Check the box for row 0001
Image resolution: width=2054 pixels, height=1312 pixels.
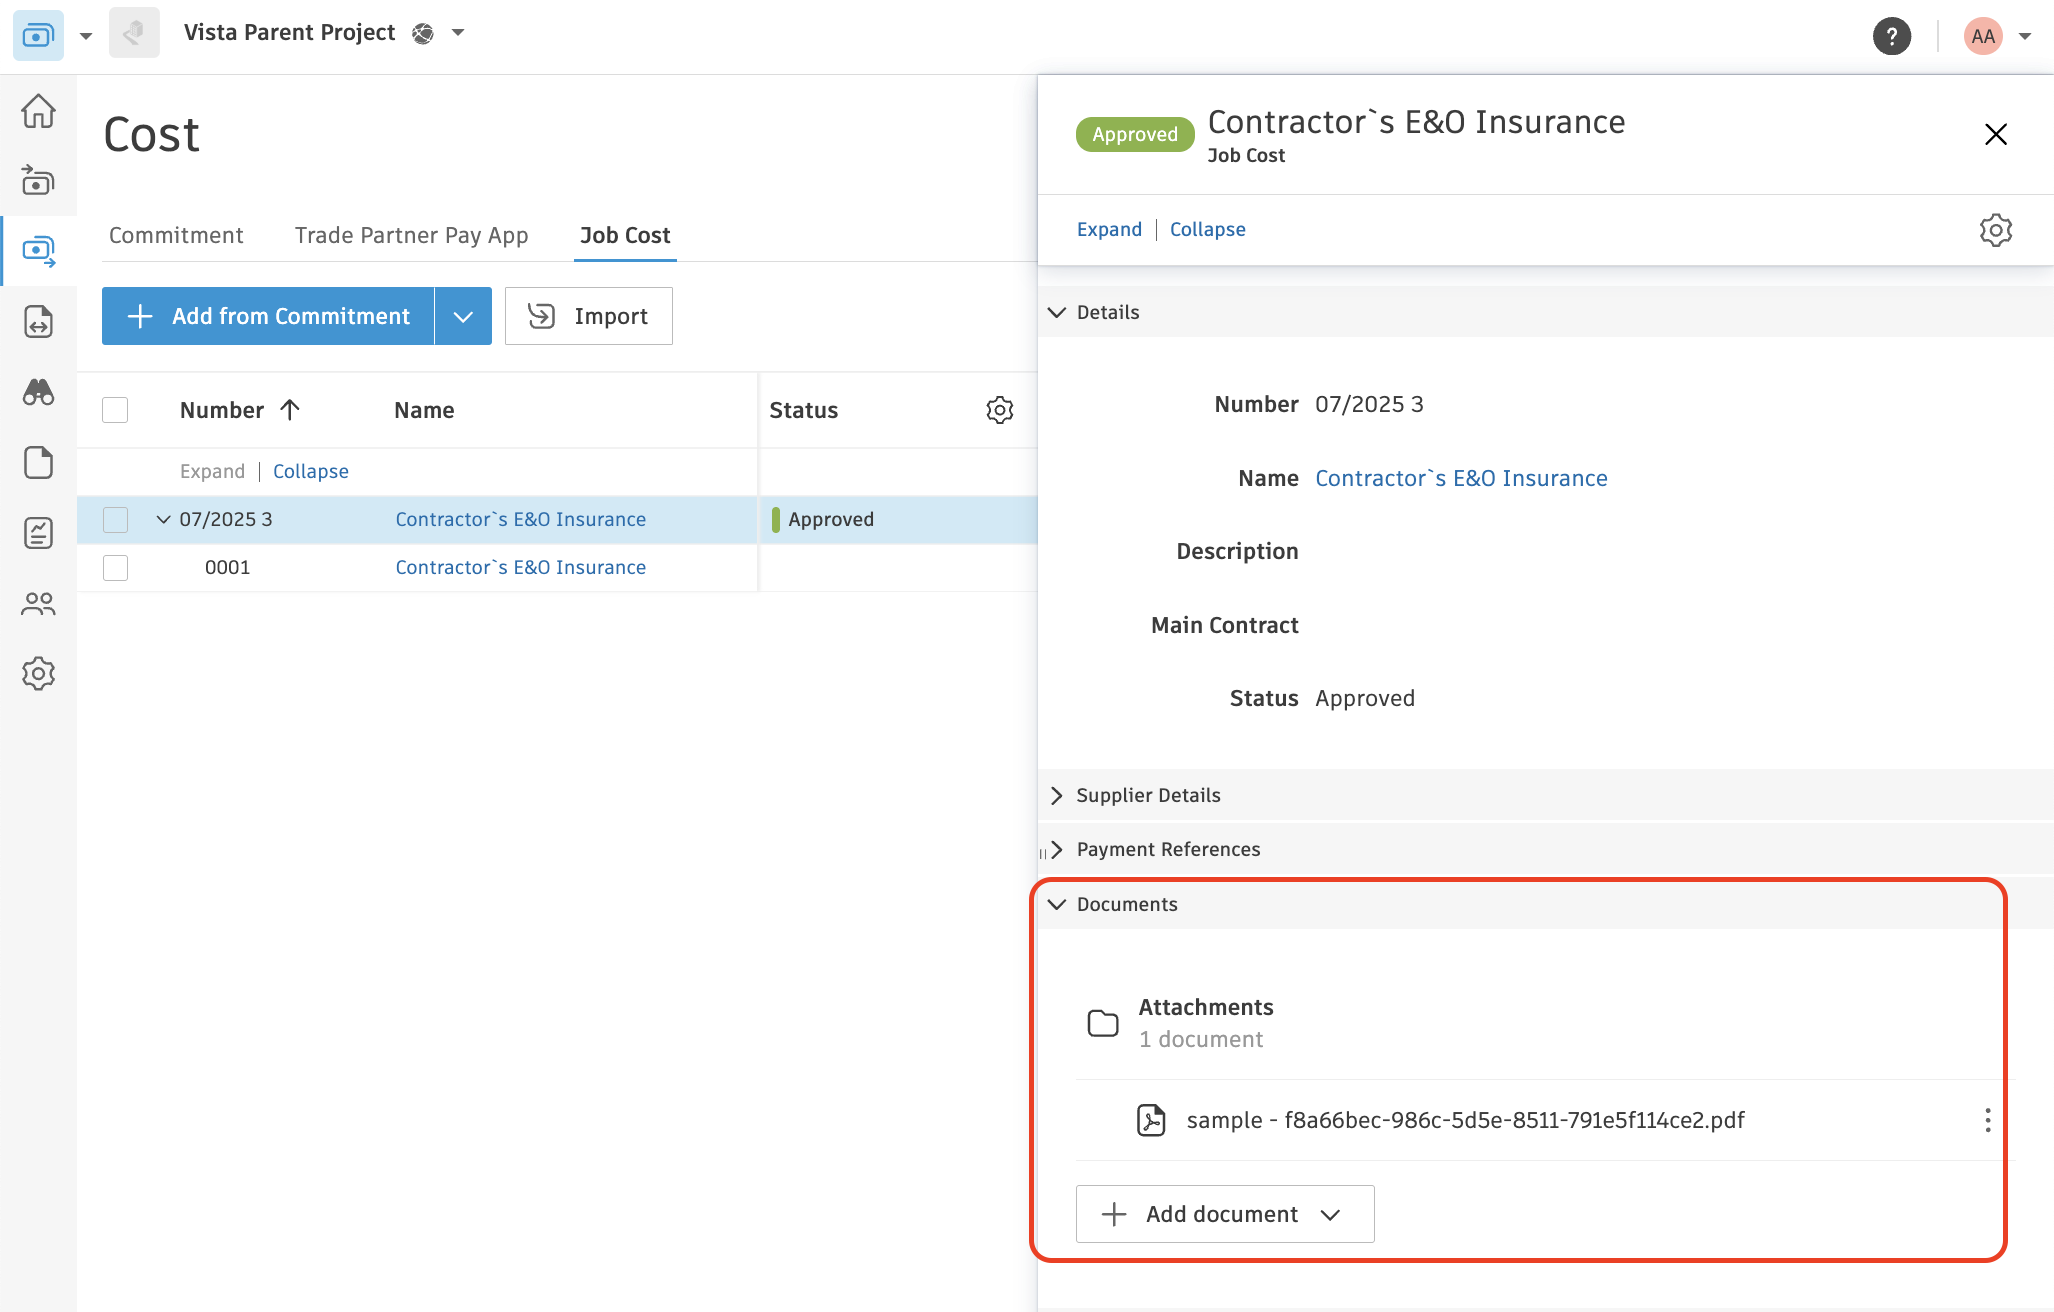pos(115,567)
